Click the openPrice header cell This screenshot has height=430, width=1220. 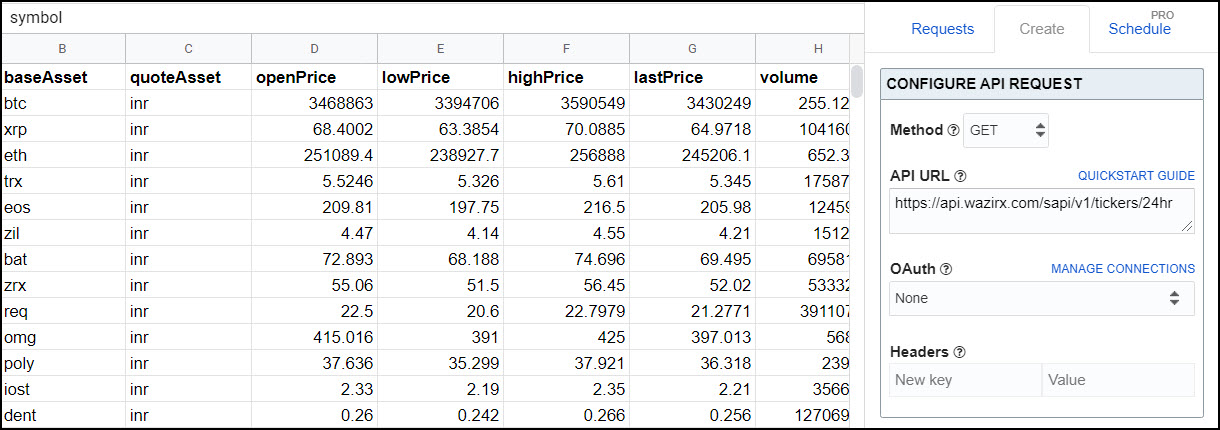pyautogui.click(x=314, y=77)
